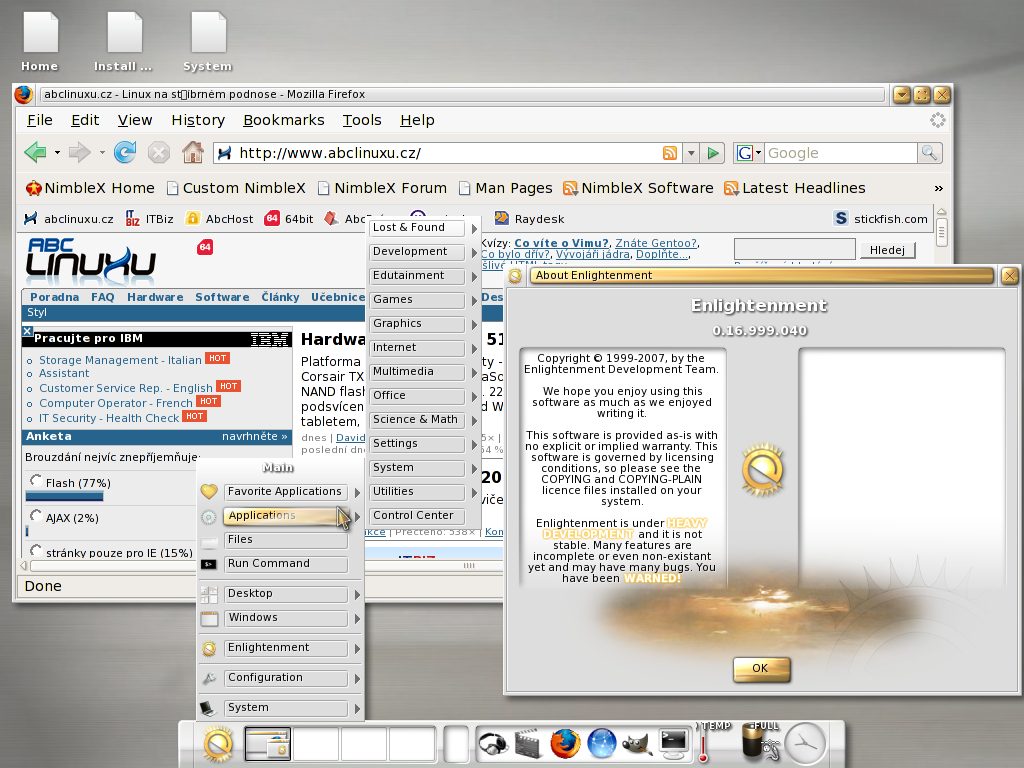Screen dimensions: 1024x768
Task: Launch the clapperboard video app in shelf
Action: (528, 743)
